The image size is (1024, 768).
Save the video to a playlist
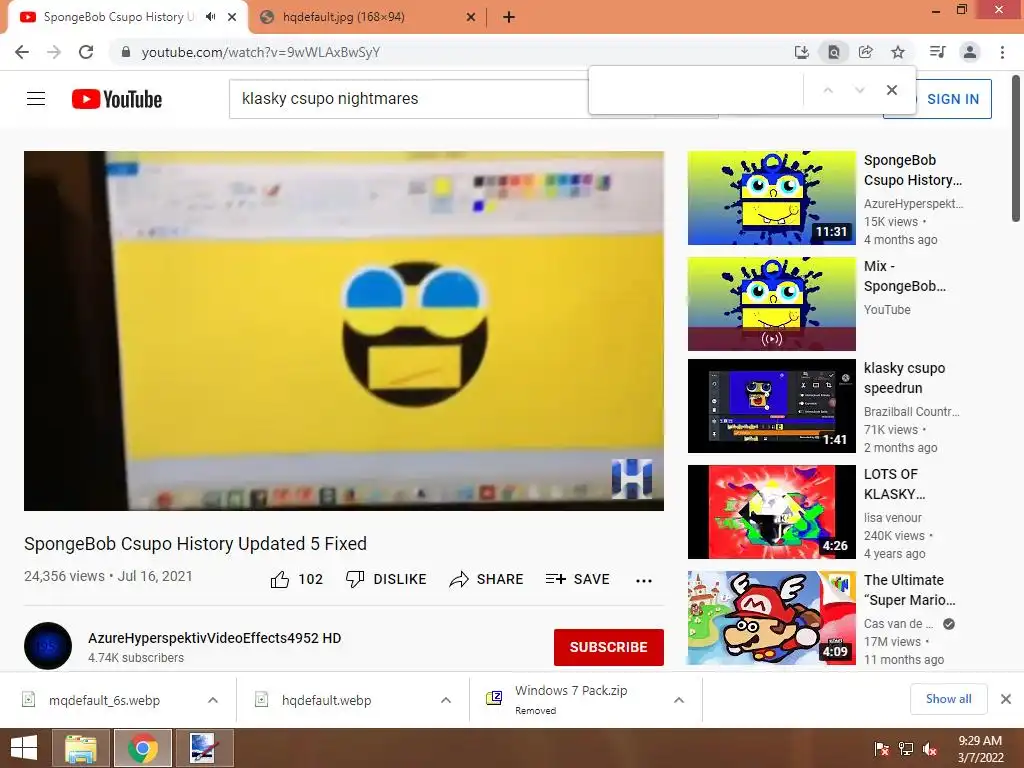tap(578, 579)
